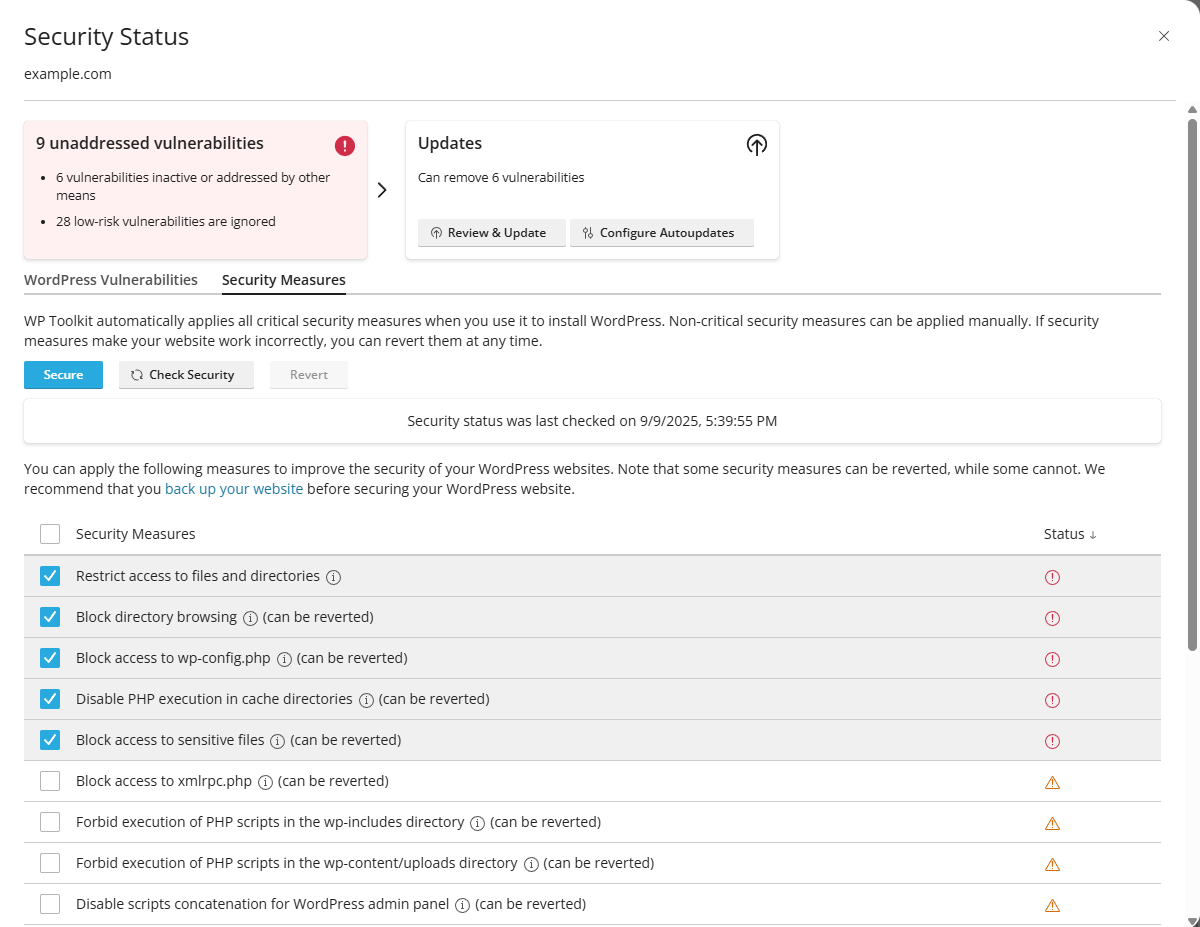1200x927 pixels.
Task: Click warning triangle for wp-content/uploads row
Action: [x=1052, y=864]
